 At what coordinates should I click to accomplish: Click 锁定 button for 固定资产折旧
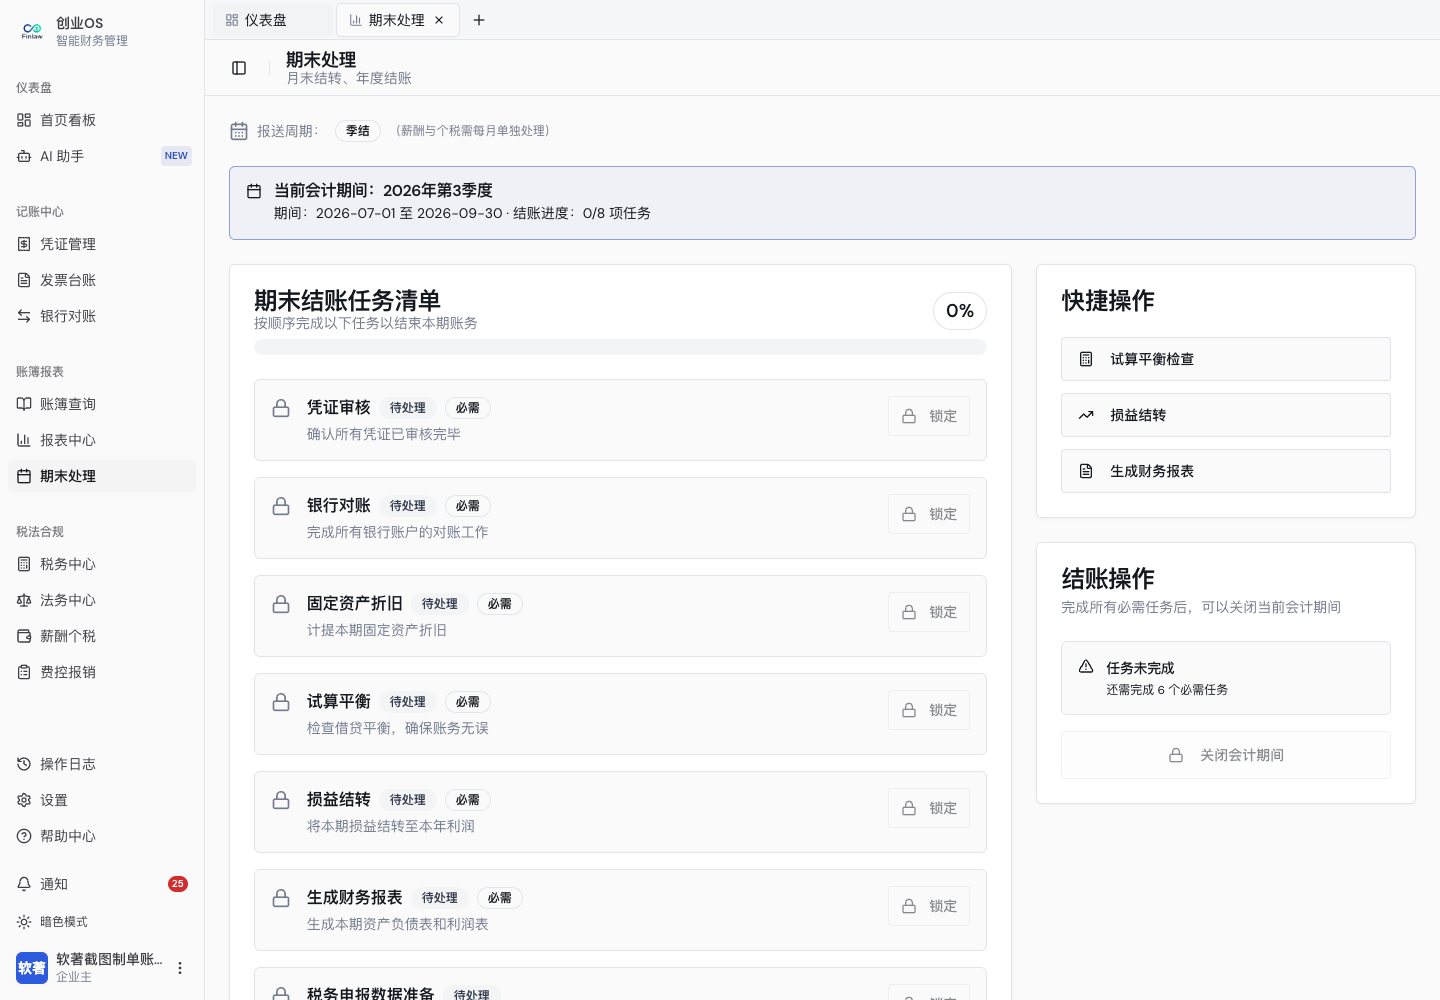(929, 612)
